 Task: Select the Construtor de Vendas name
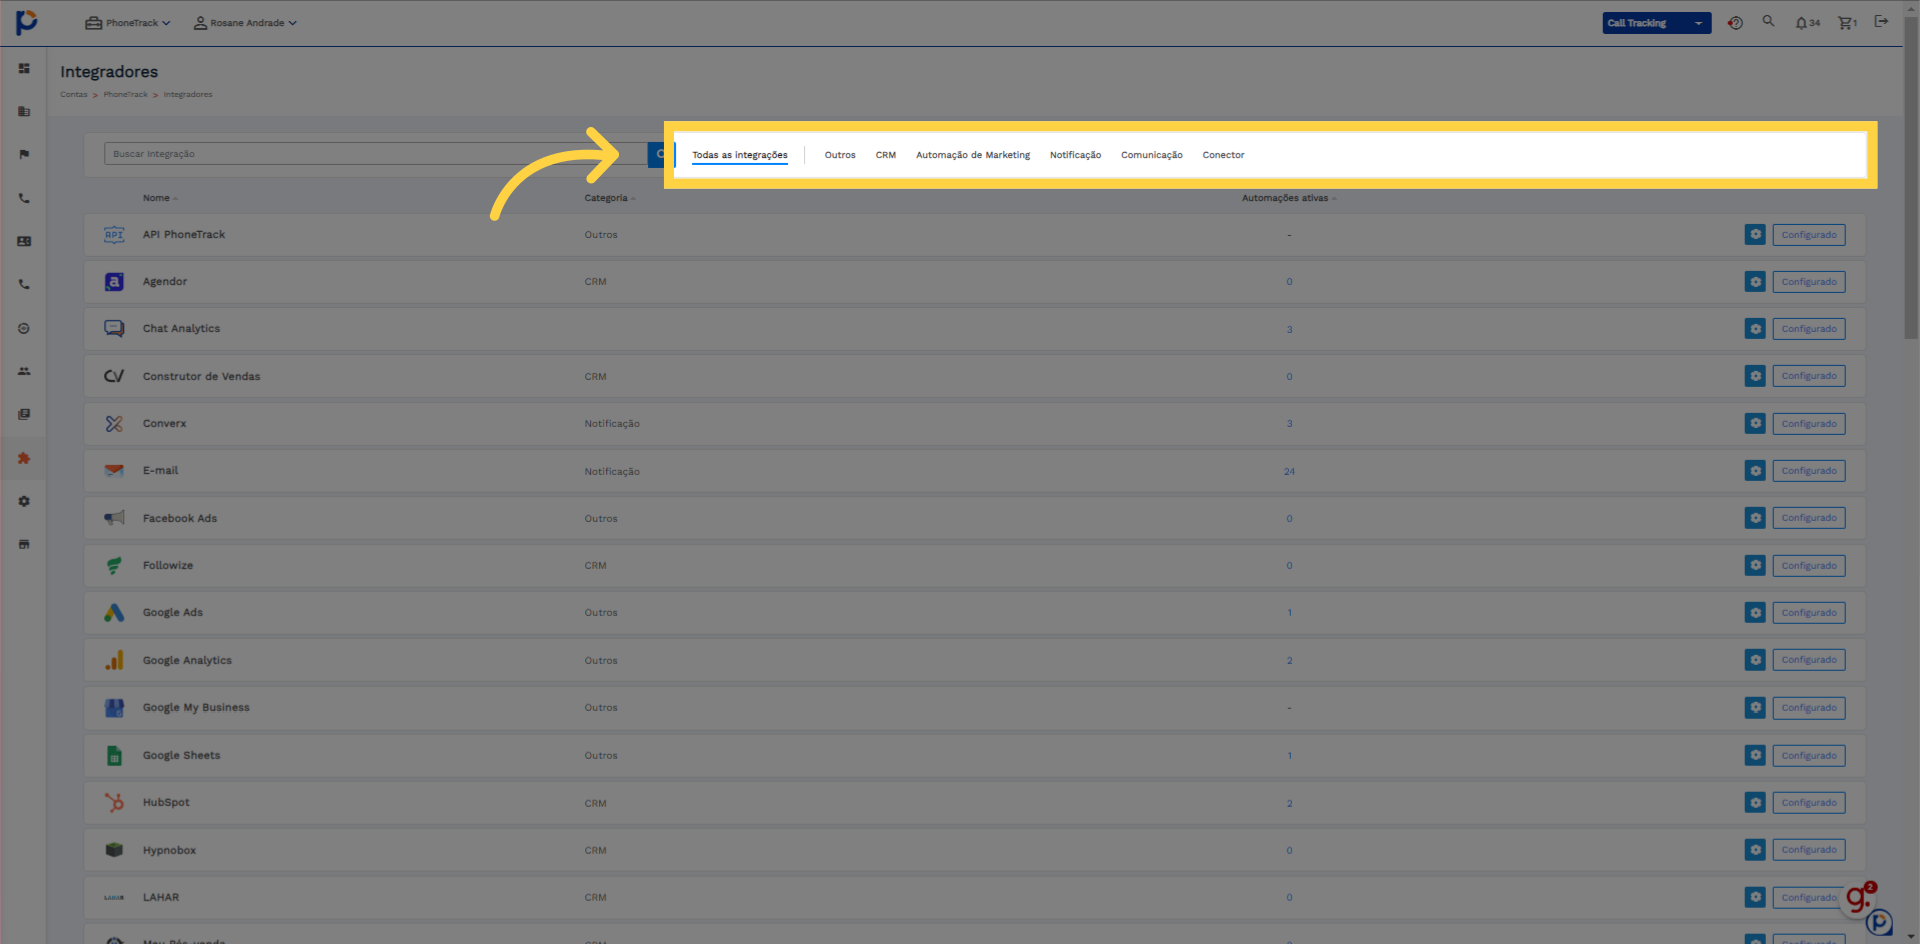pos(201,376)
